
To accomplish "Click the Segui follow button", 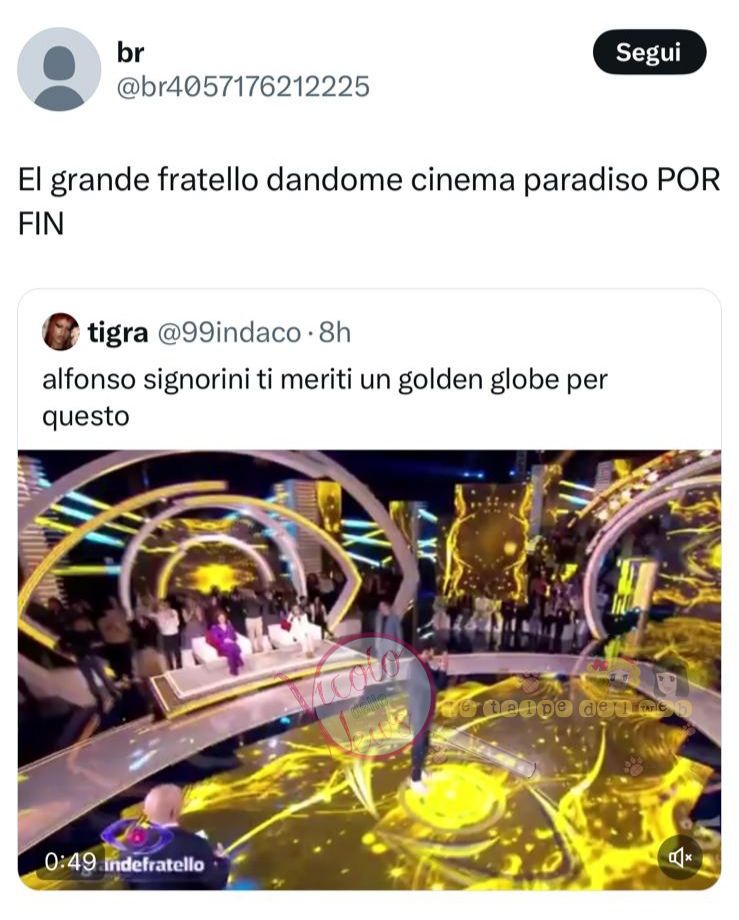I will pyautogui.click(x=649, y=52).
